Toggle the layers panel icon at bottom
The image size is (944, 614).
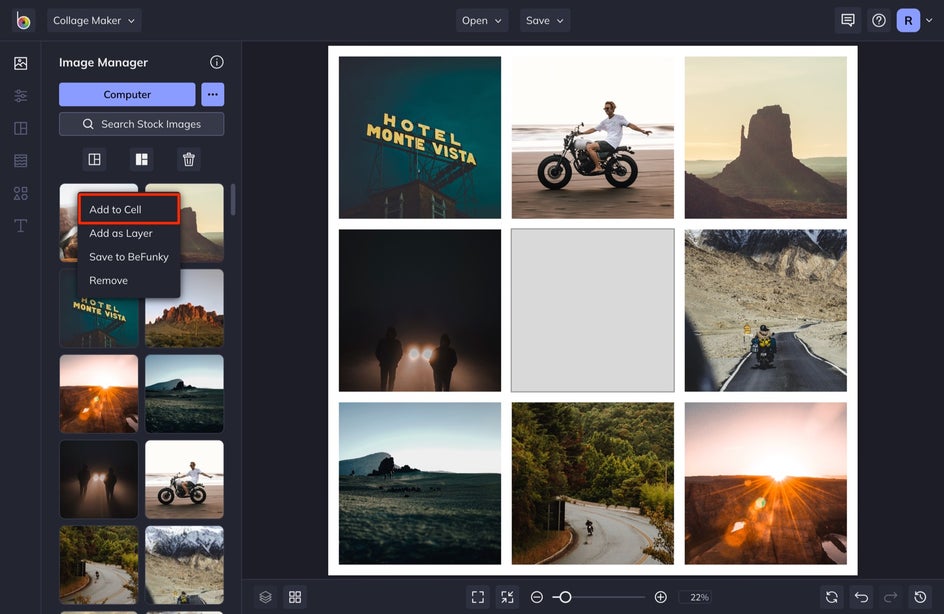[265, 597]
